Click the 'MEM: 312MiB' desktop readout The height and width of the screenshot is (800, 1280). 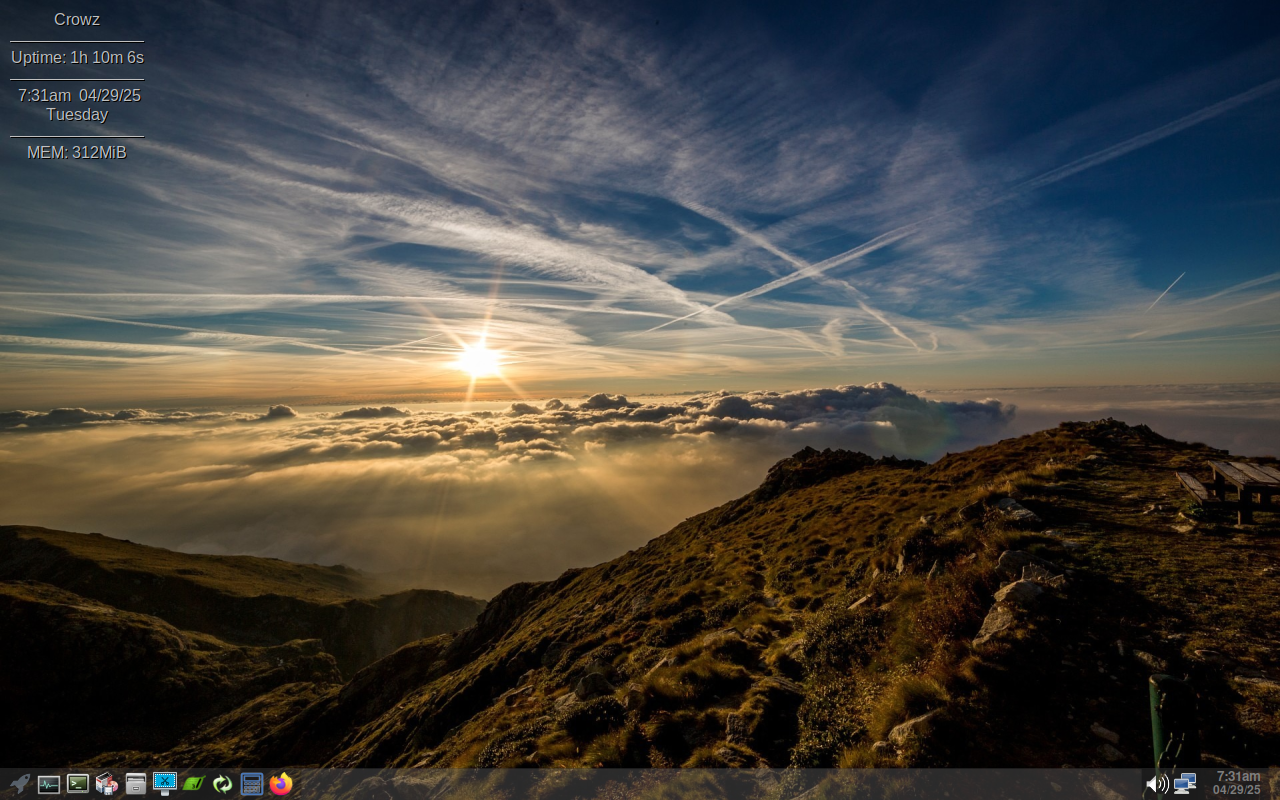(x=77, y=153)
